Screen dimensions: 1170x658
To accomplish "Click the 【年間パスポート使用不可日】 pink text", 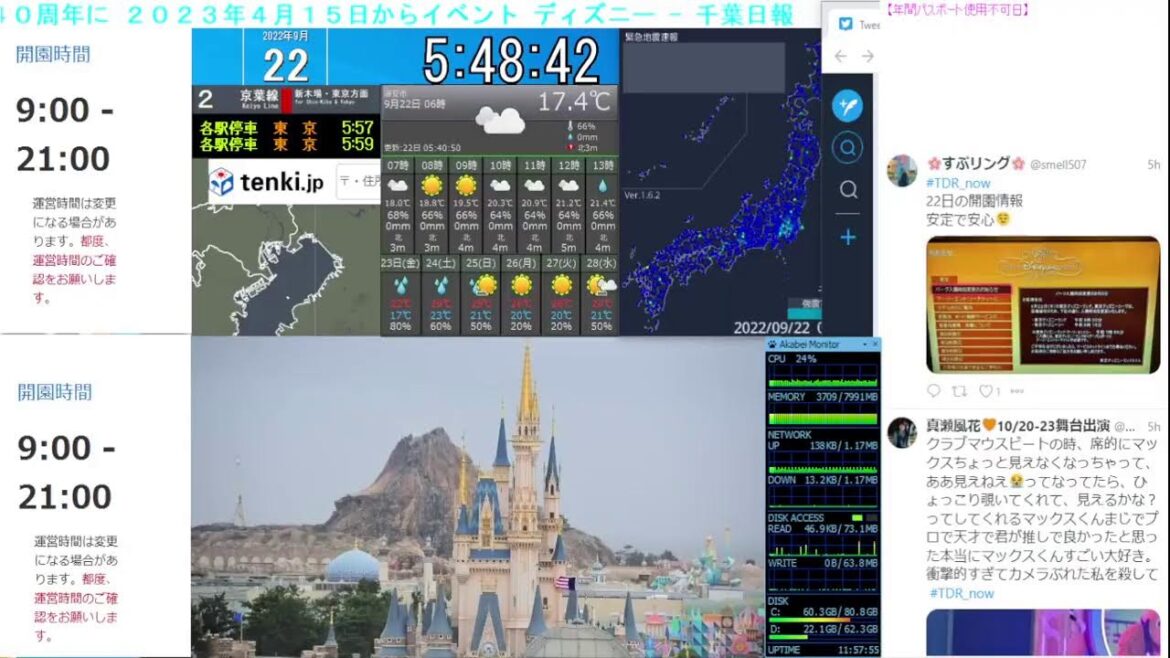I will point(957,10).
